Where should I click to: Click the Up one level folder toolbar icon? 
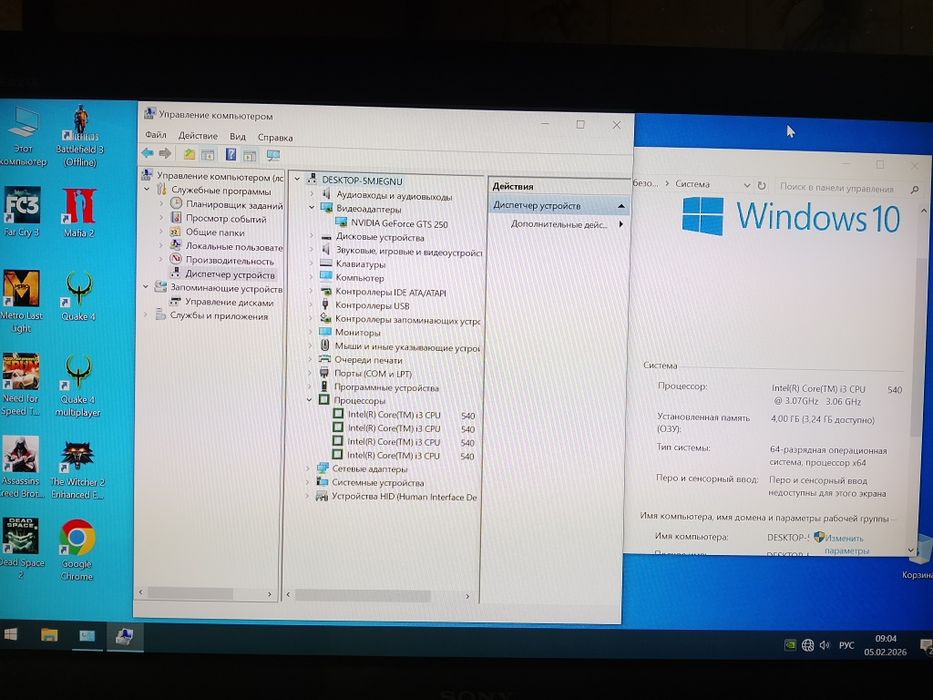point(189,154)
